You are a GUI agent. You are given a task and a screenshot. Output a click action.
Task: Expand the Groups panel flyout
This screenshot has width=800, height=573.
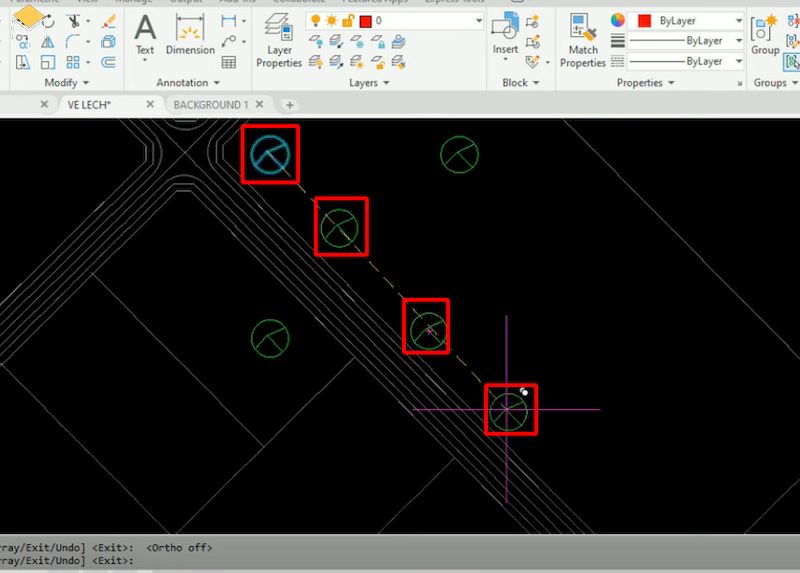[x=776, y=82]
